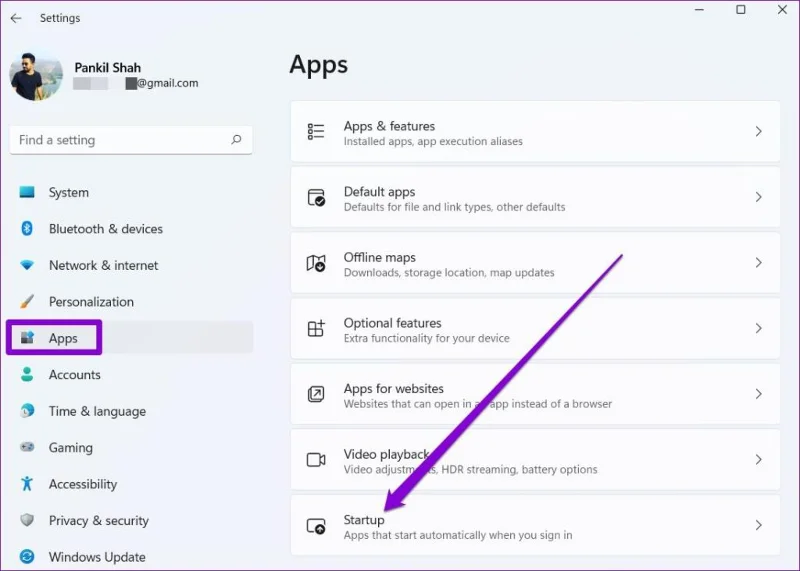Open Offline maps

click(x=535, y=263)
